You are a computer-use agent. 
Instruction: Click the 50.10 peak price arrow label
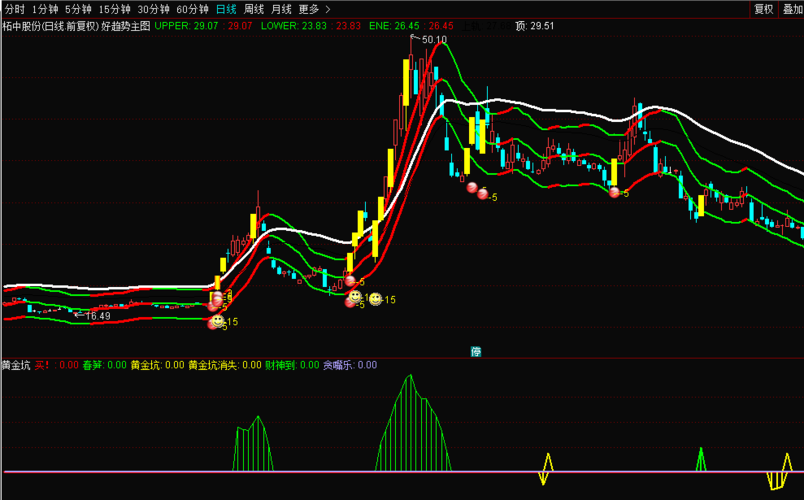(431, 40)
